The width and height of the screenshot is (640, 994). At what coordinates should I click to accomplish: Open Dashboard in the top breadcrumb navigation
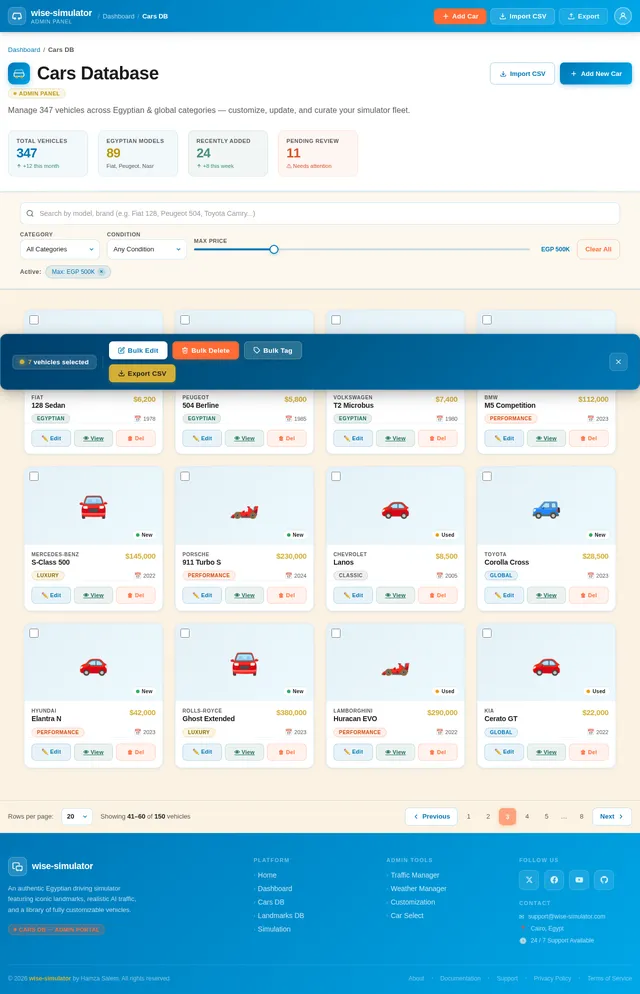tap(119, 16)
